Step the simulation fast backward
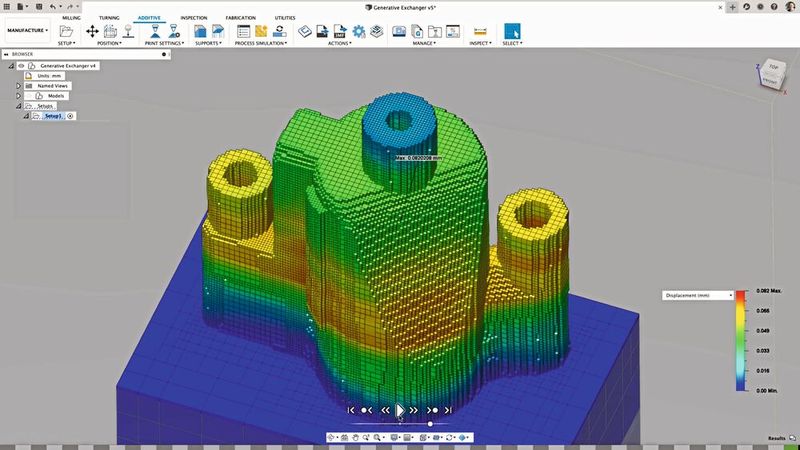The image size is (800, 450). pos(385,410)
